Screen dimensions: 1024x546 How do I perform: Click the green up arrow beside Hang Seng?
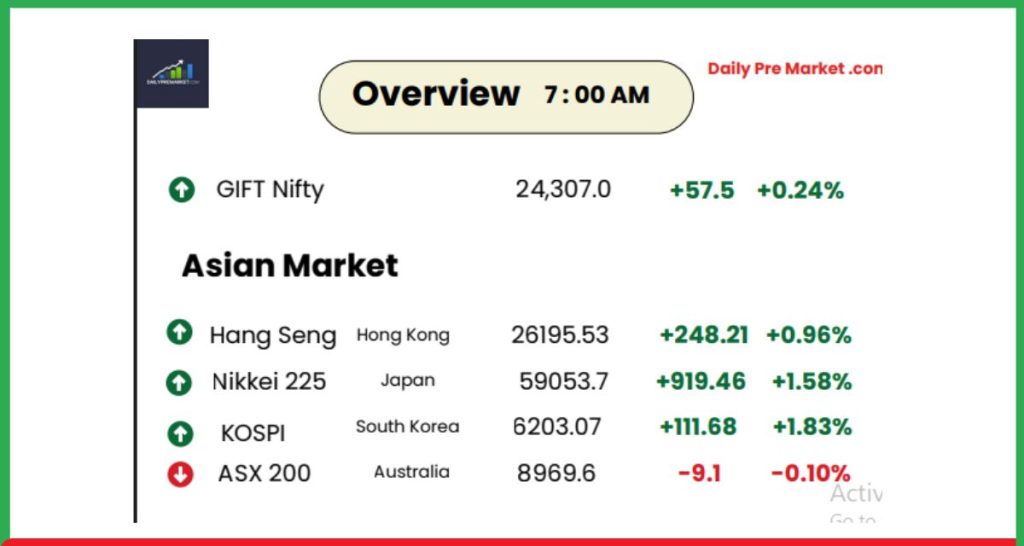[x=179, y=334]
